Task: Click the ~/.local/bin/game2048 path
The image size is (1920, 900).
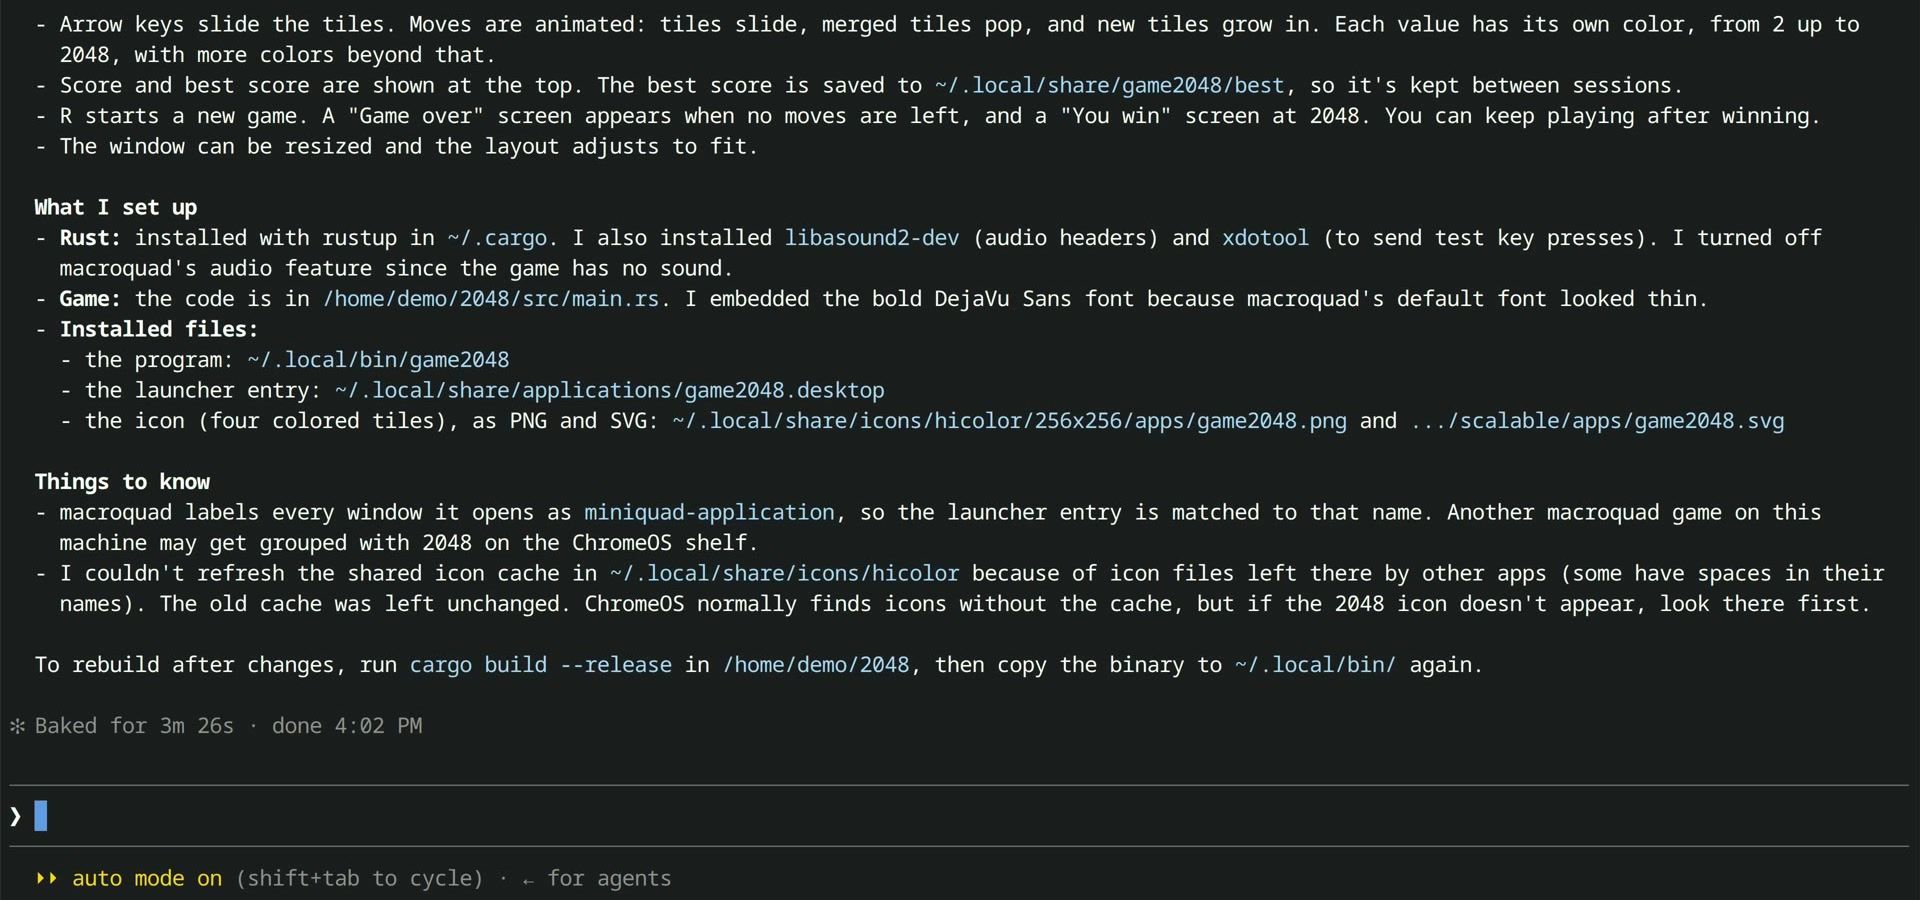Action: [378, 360]
